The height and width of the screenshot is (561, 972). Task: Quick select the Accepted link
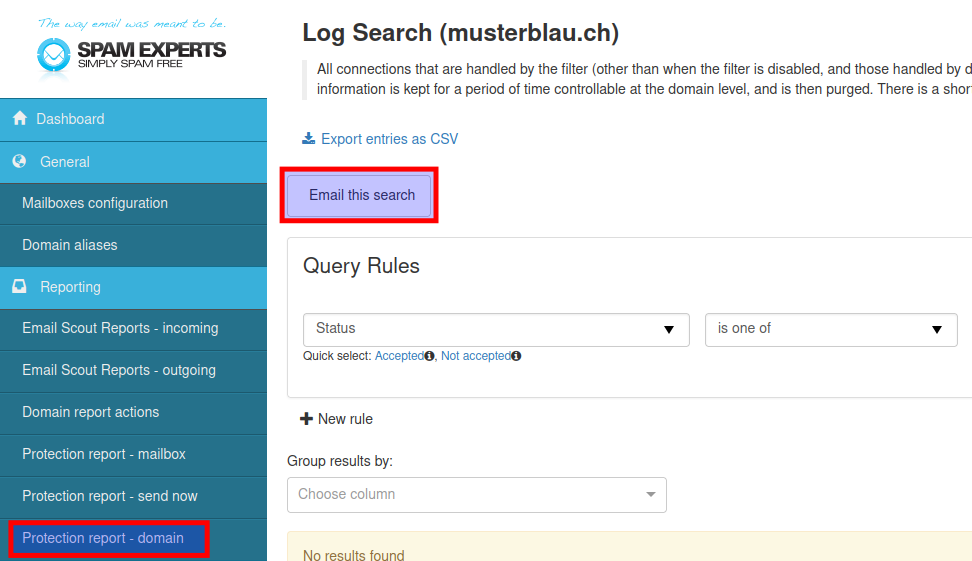pos(399,356)
